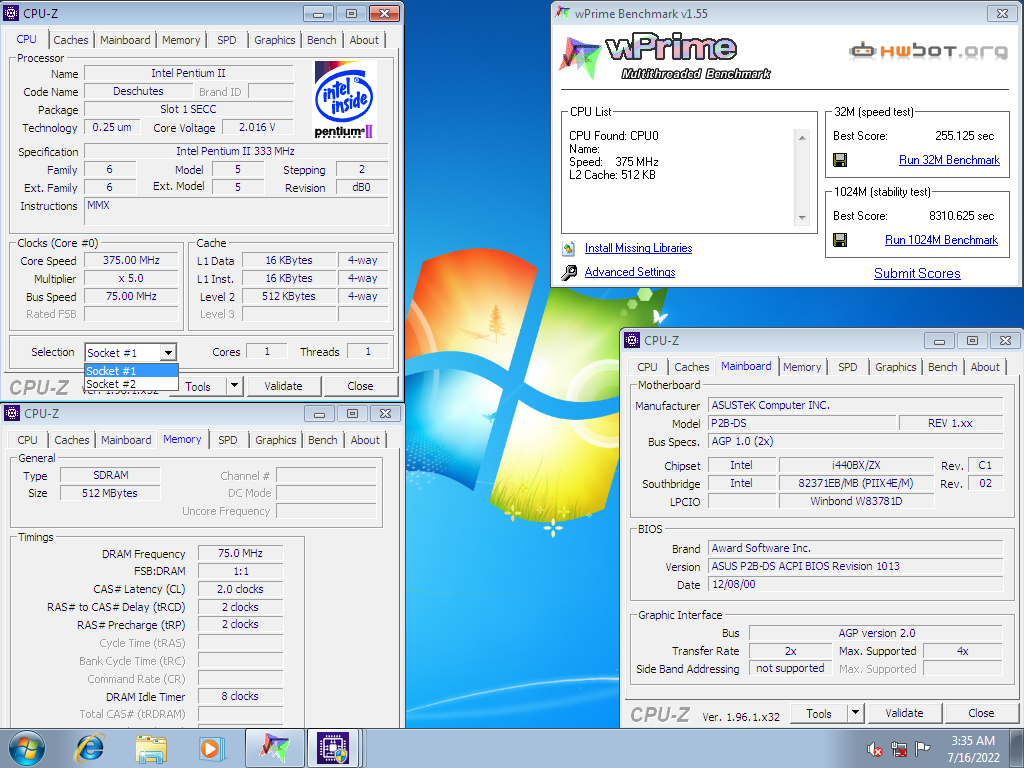Click the Manufacturer value "ASUSTeK Computer INC."

pyautogui.click(x=856, y=406)
